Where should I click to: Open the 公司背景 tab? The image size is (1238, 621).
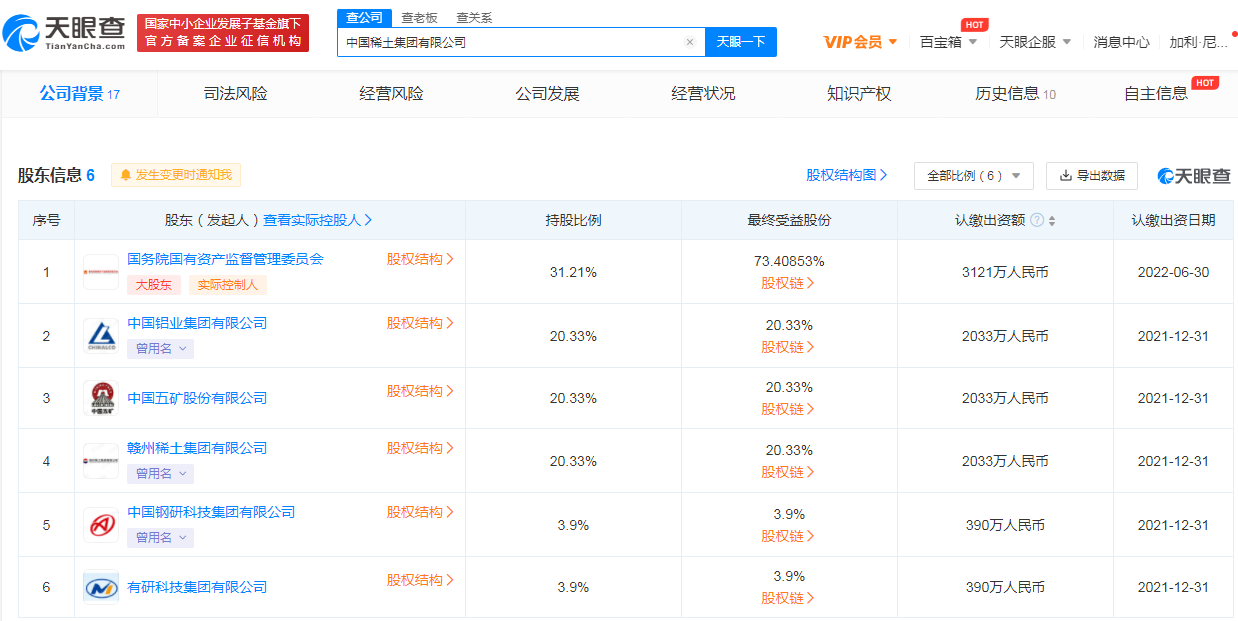pos(79,94)
